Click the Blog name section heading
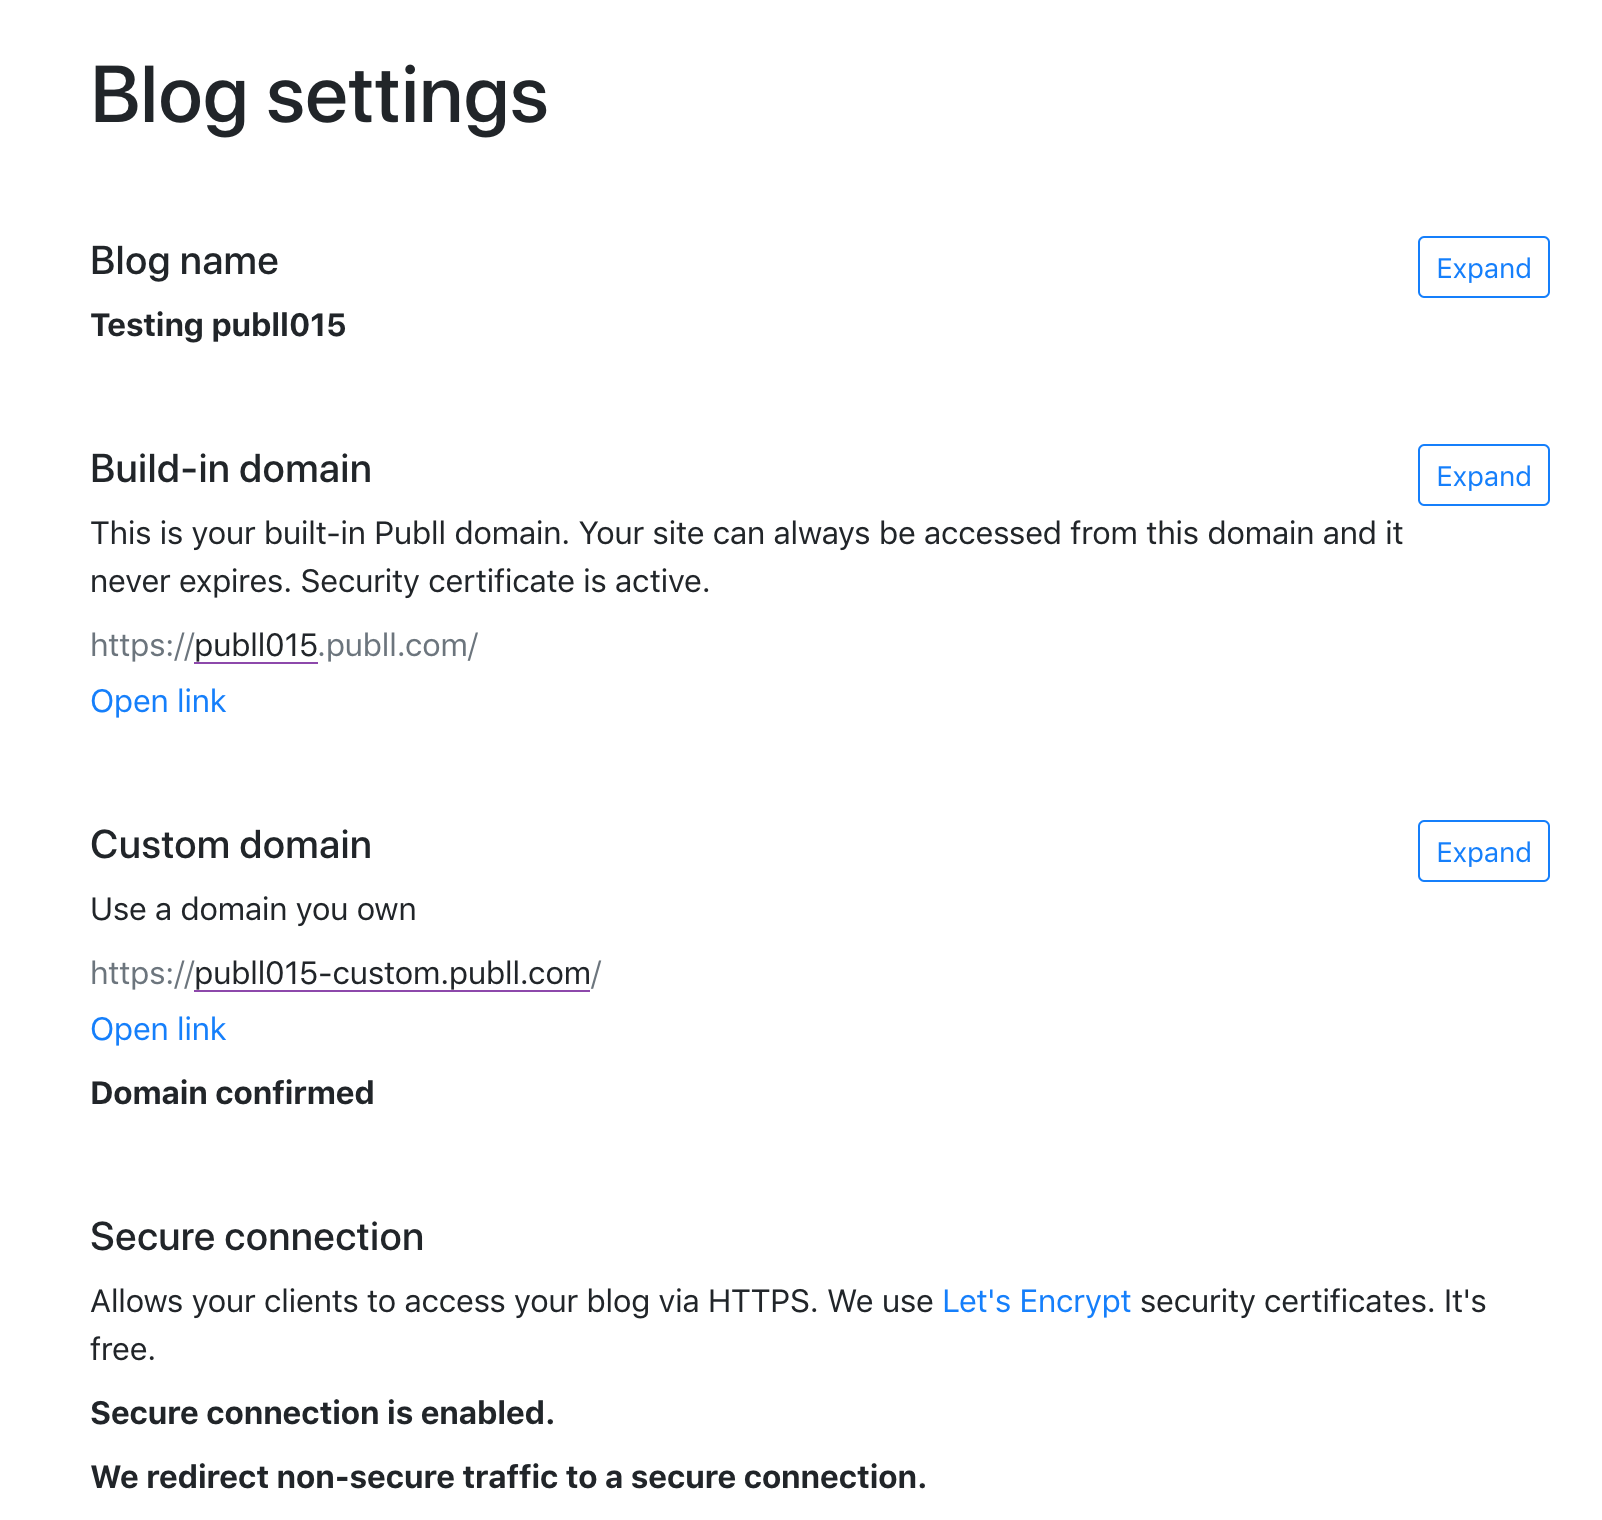 [x=184, y=261]
